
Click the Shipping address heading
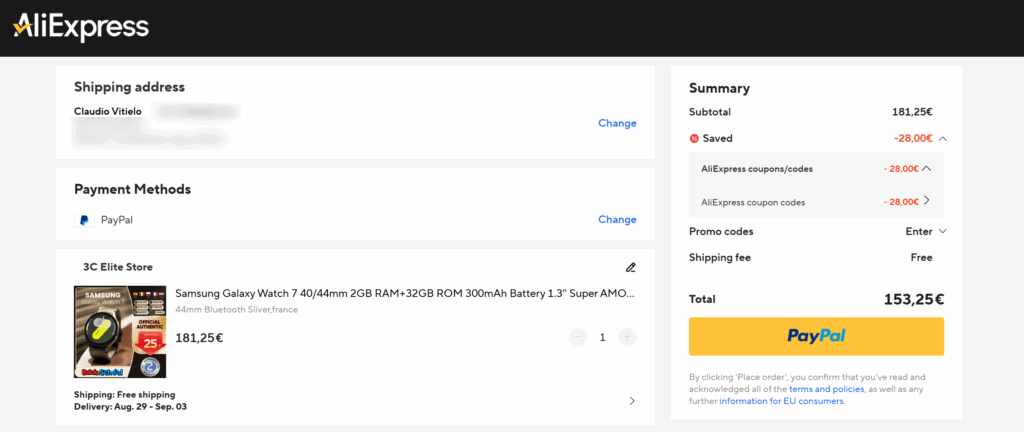(129, 87)
